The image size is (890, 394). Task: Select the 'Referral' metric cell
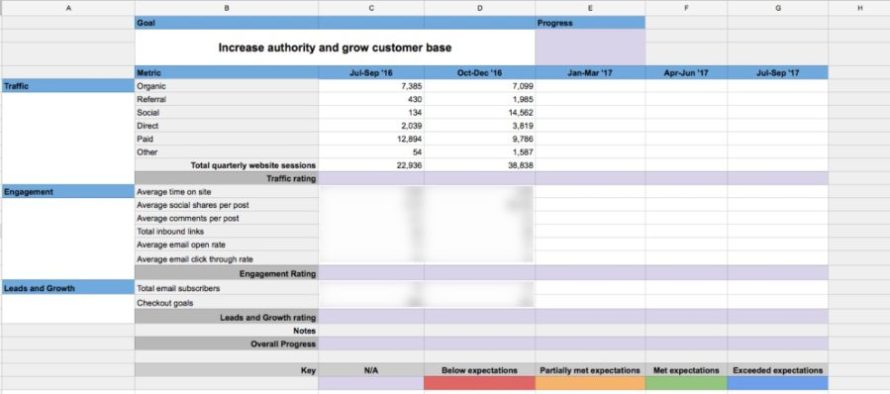pos(226,99)
